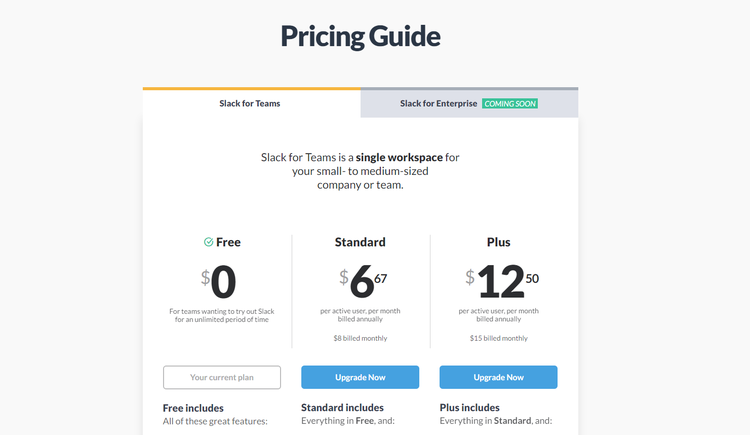Click the Pricing Guide title
The width and height of the screenshot is (750, 435).
[x=360, y=36]
